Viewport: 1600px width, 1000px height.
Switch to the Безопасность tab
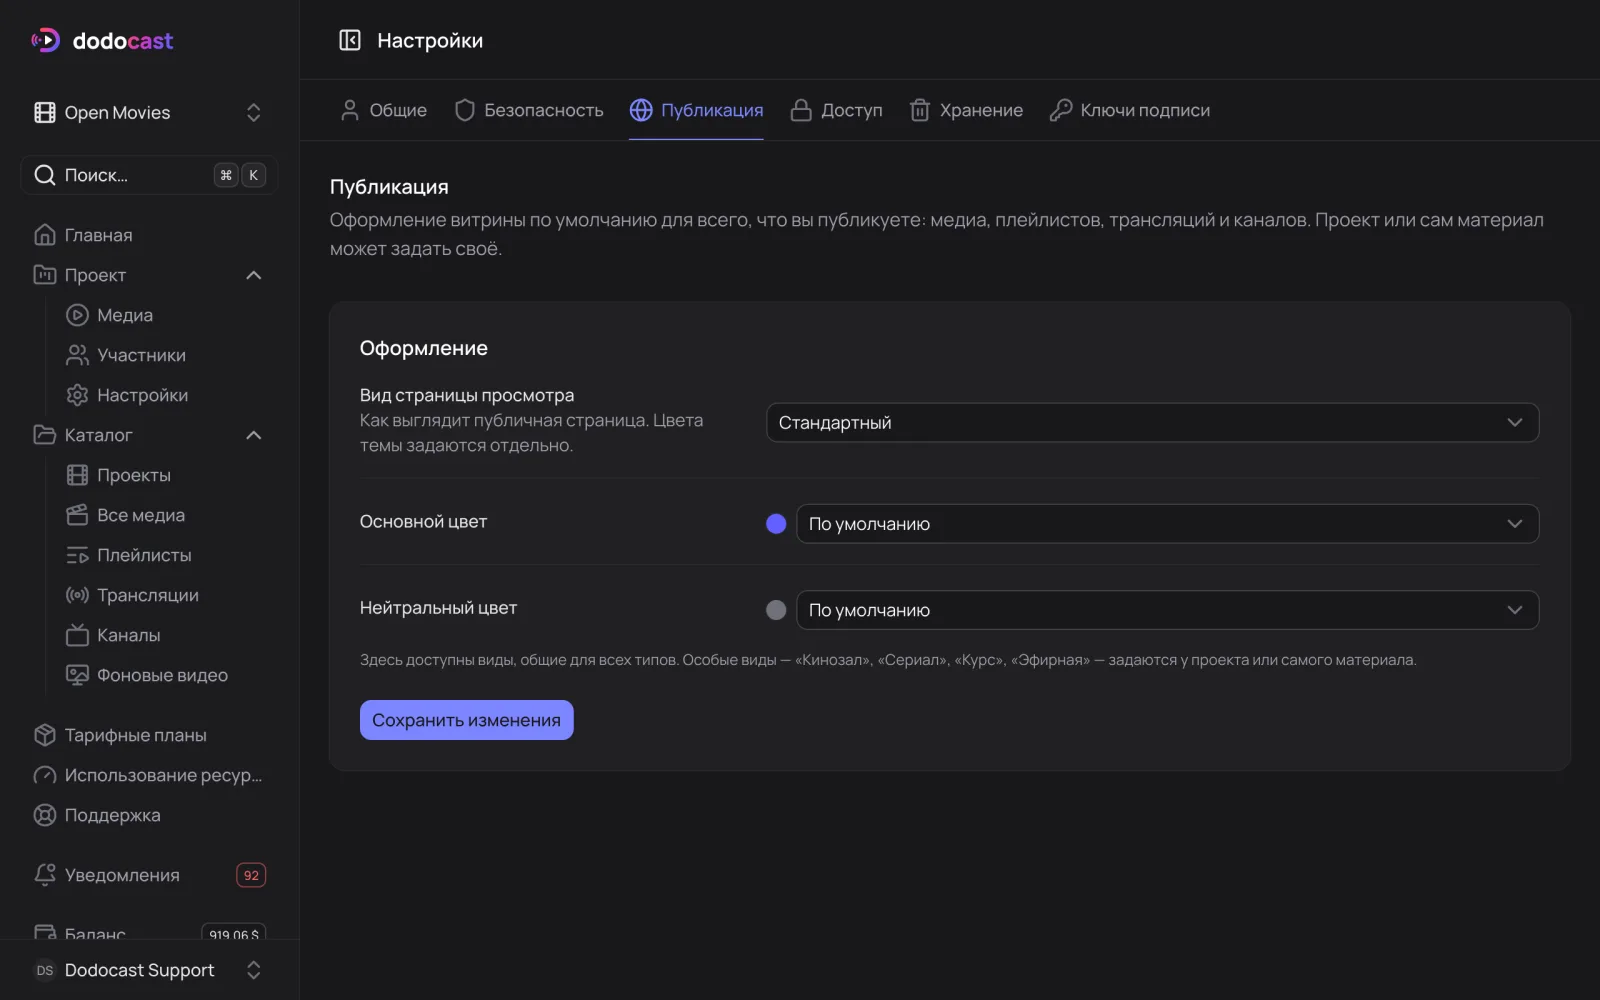point(529,110)
